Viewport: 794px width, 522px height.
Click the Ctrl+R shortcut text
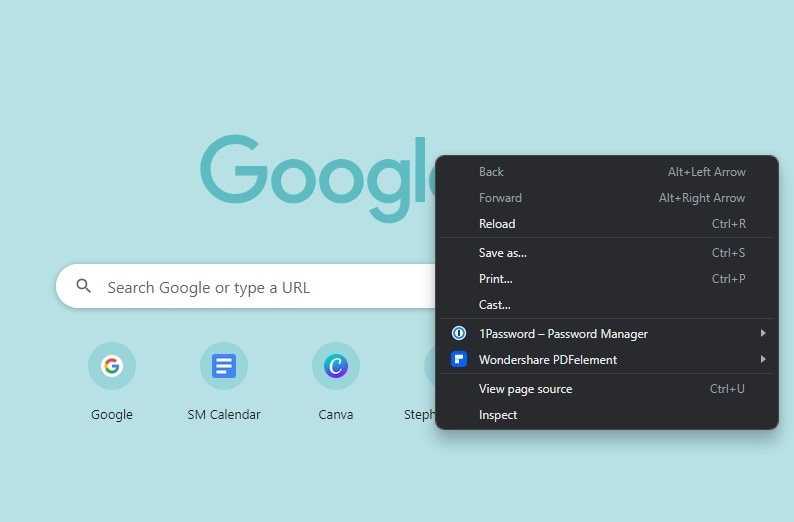click(x=729, y=224)
